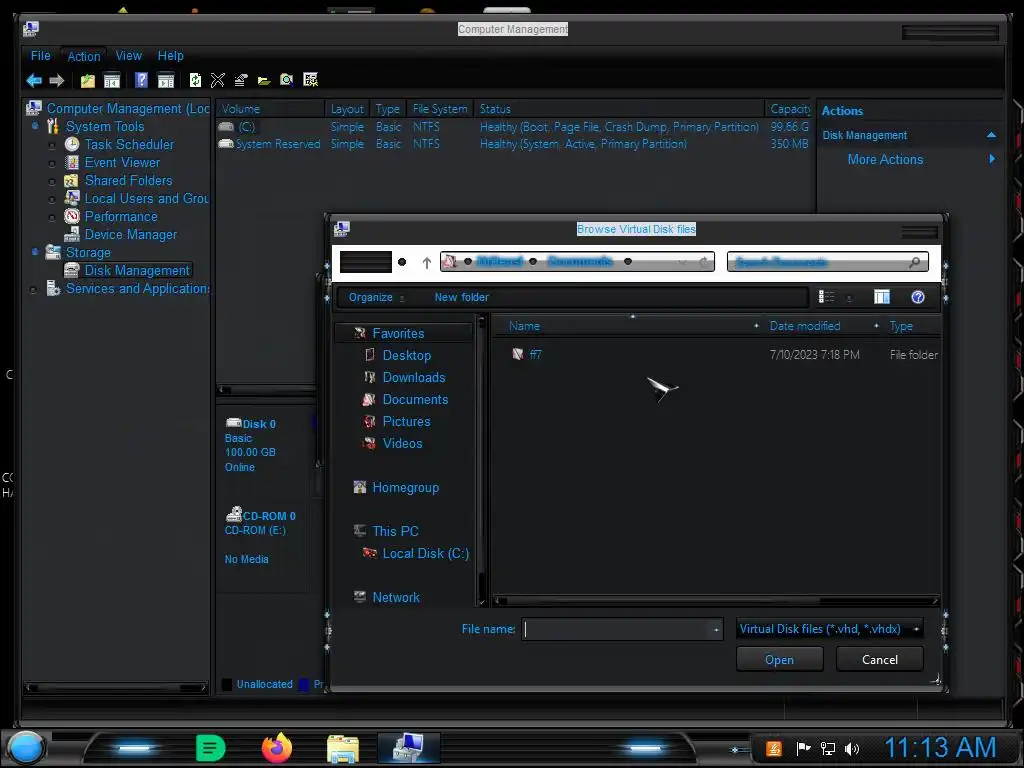The width and height of the screenshot is (1024, 768).
Task: Click the Disk 0 drive icon
Action: click(233, 423)
